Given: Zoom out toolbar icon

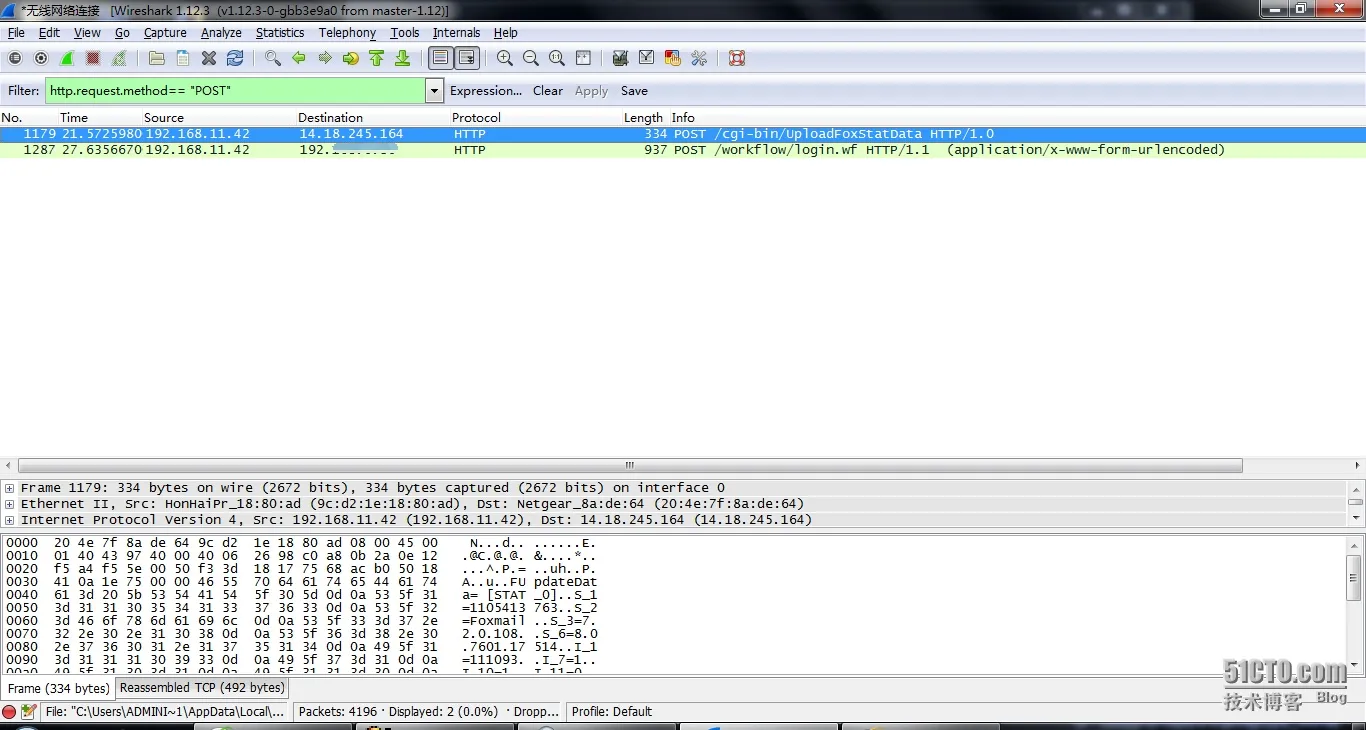Looking at the screenshot, I should [x=531, y=59].
